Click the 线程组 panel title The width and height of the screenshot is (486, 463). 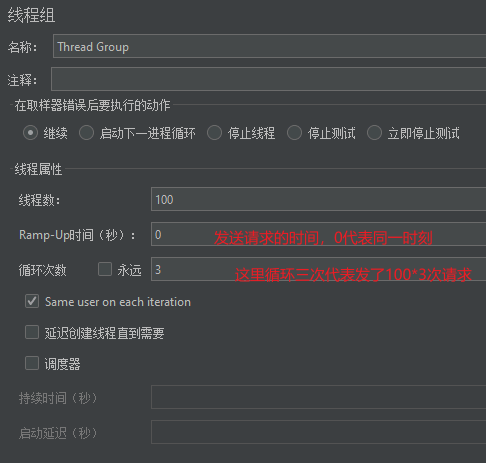(31, 15)
